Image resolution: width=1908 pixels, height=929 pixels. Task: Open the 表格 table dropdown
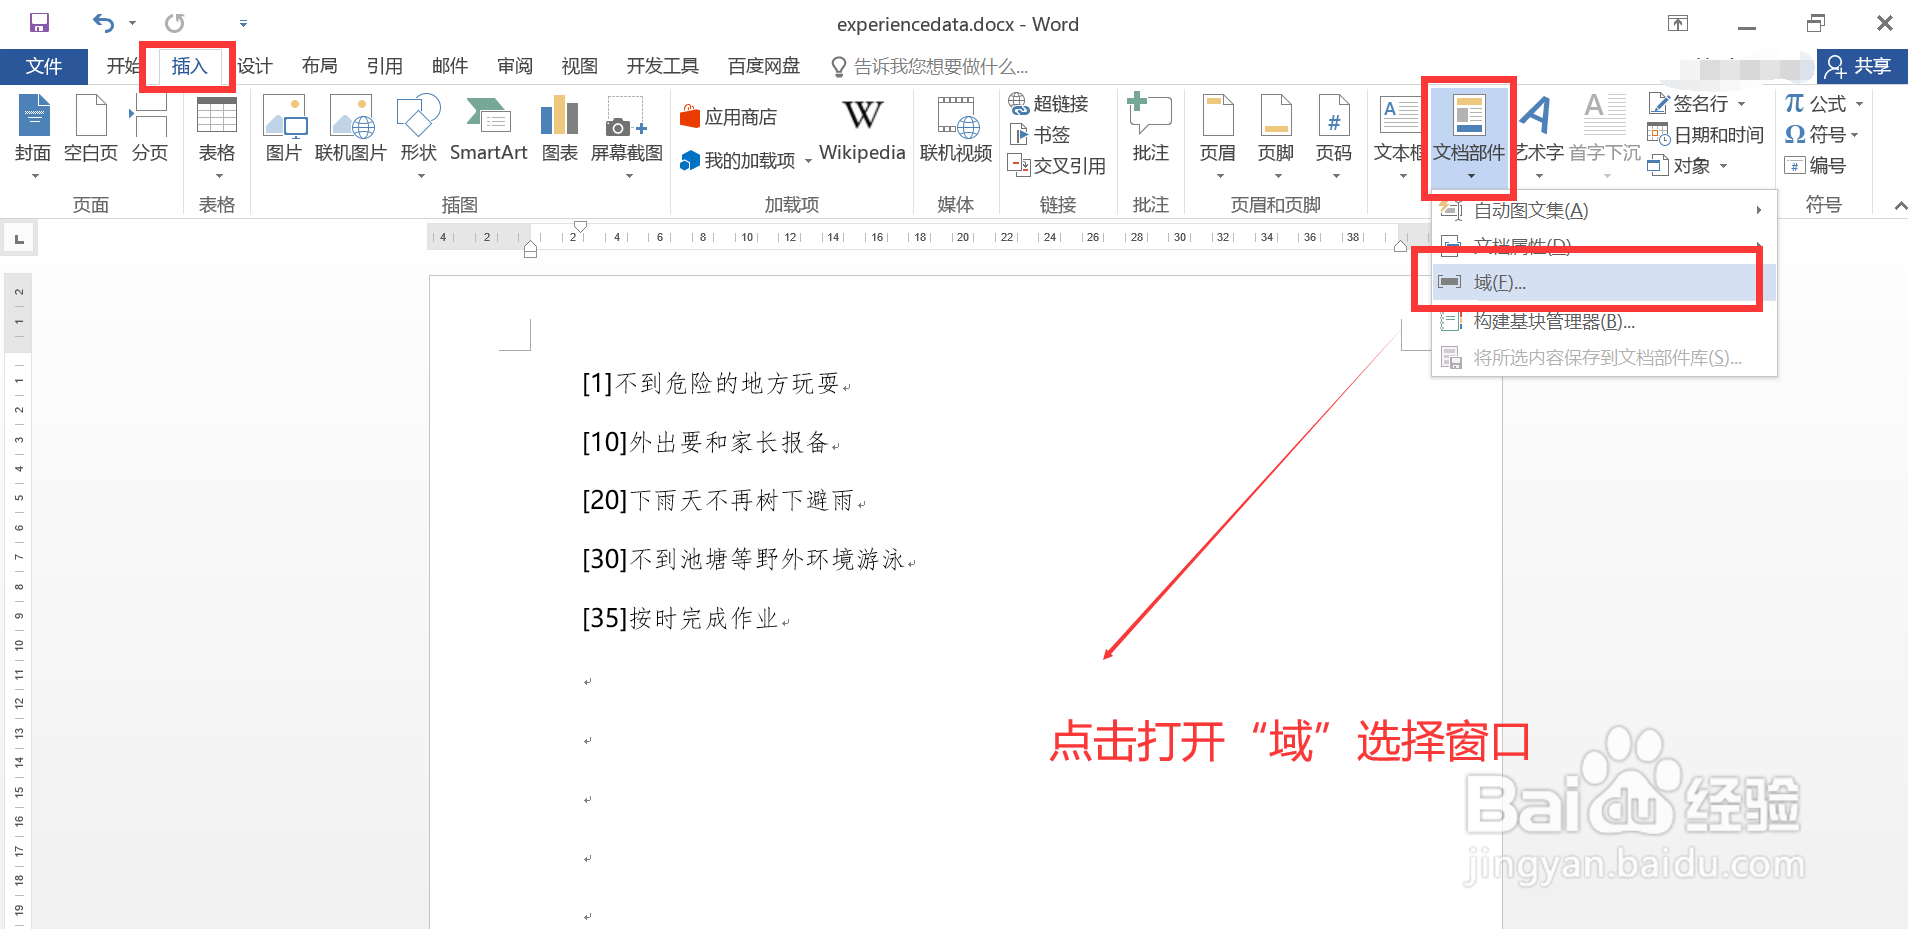217,136
